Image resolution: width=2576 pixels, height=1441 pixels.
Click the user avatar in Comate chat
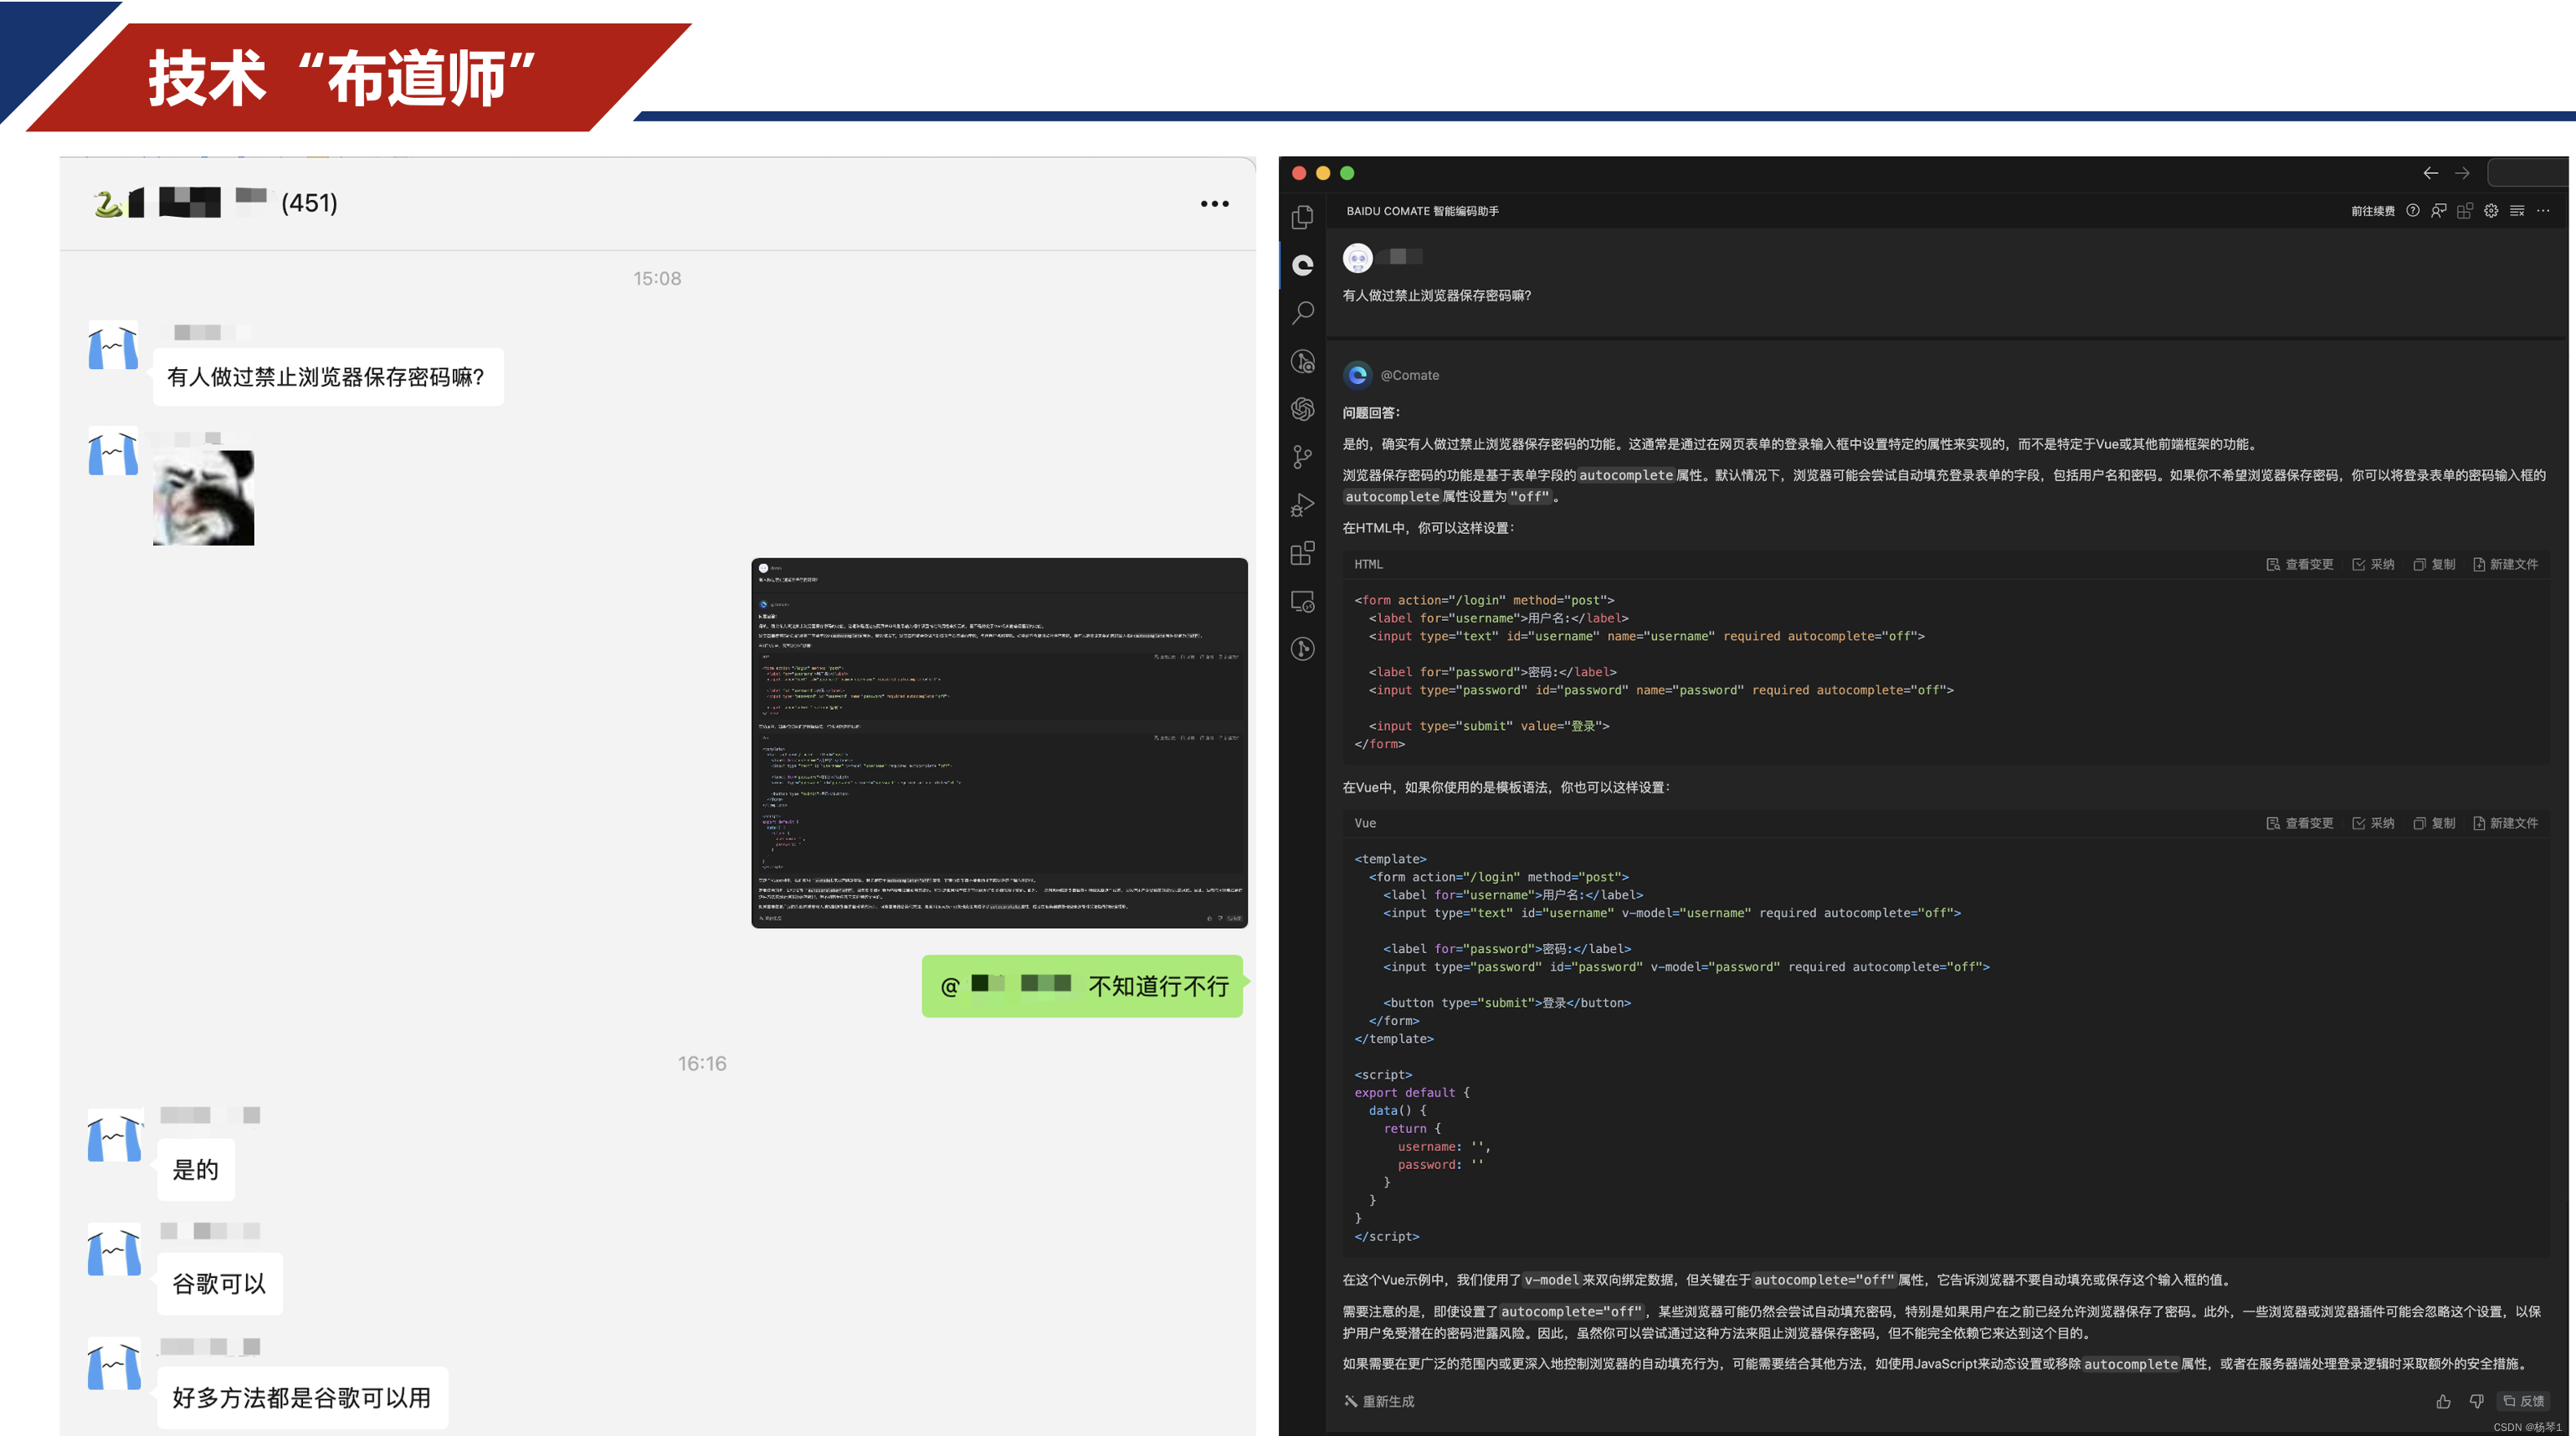1357,258
